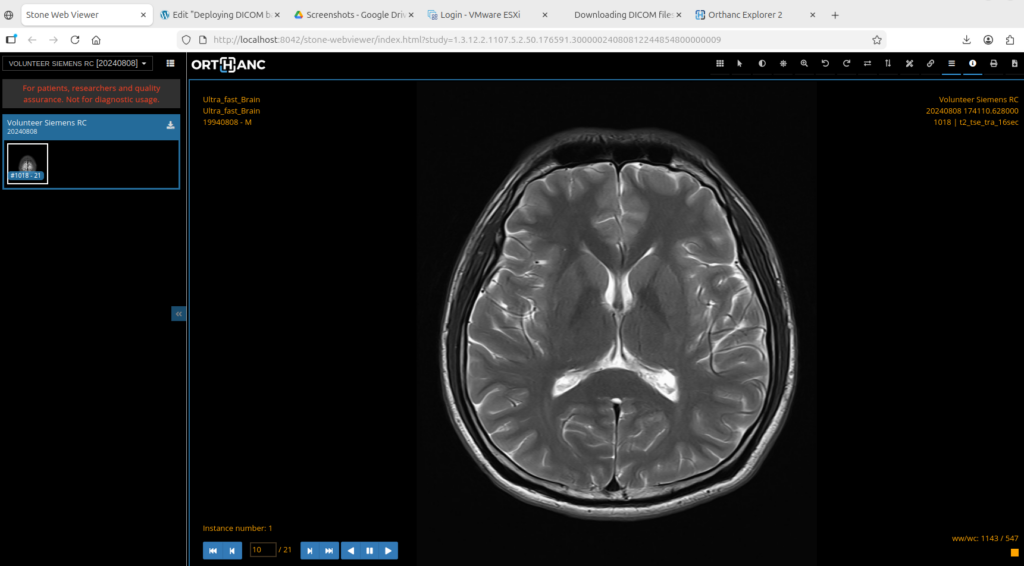This screenshot has width=1024, height=566.
Task: Open the windowing contrast tool
Action: [762, 63]
